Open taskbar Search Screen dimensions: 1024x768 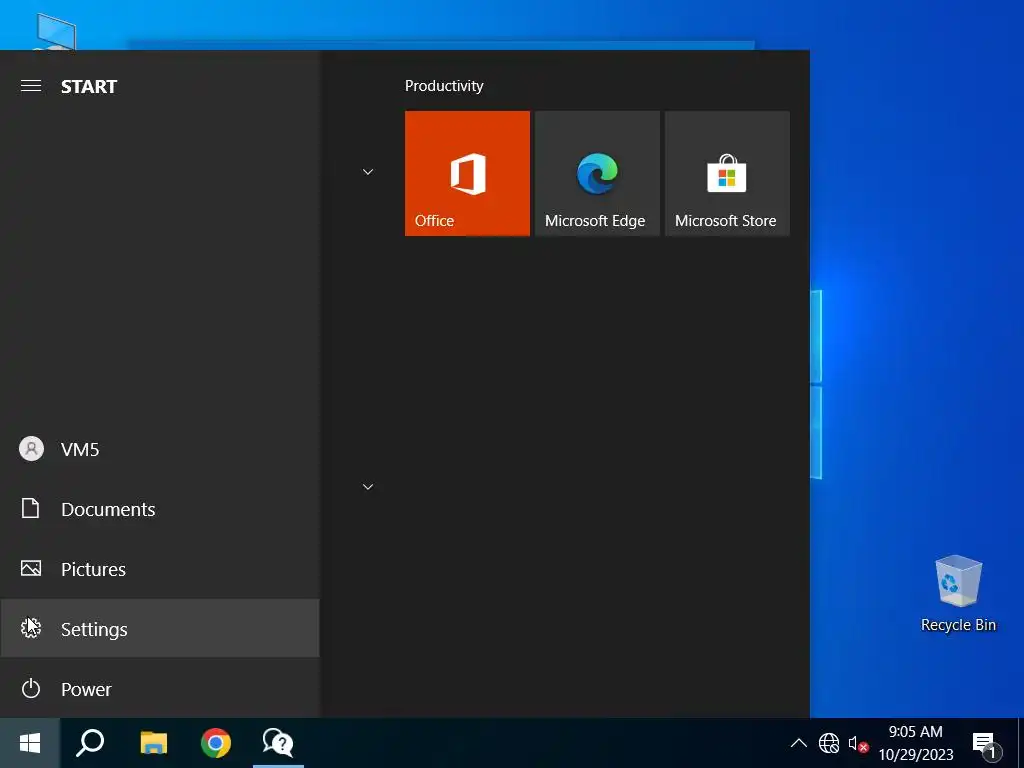[x=90, y=743]
